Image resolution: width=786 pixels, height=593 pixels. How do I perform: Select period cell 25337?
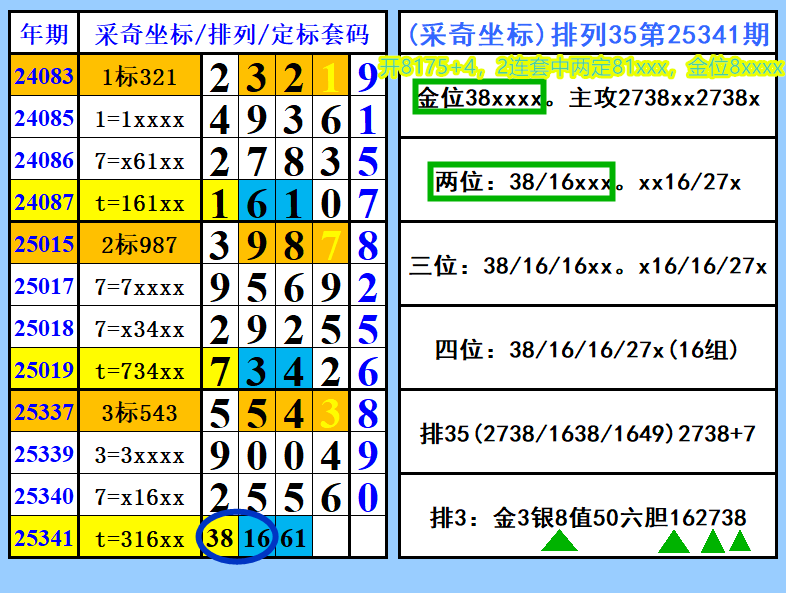(x=44, y=412)
